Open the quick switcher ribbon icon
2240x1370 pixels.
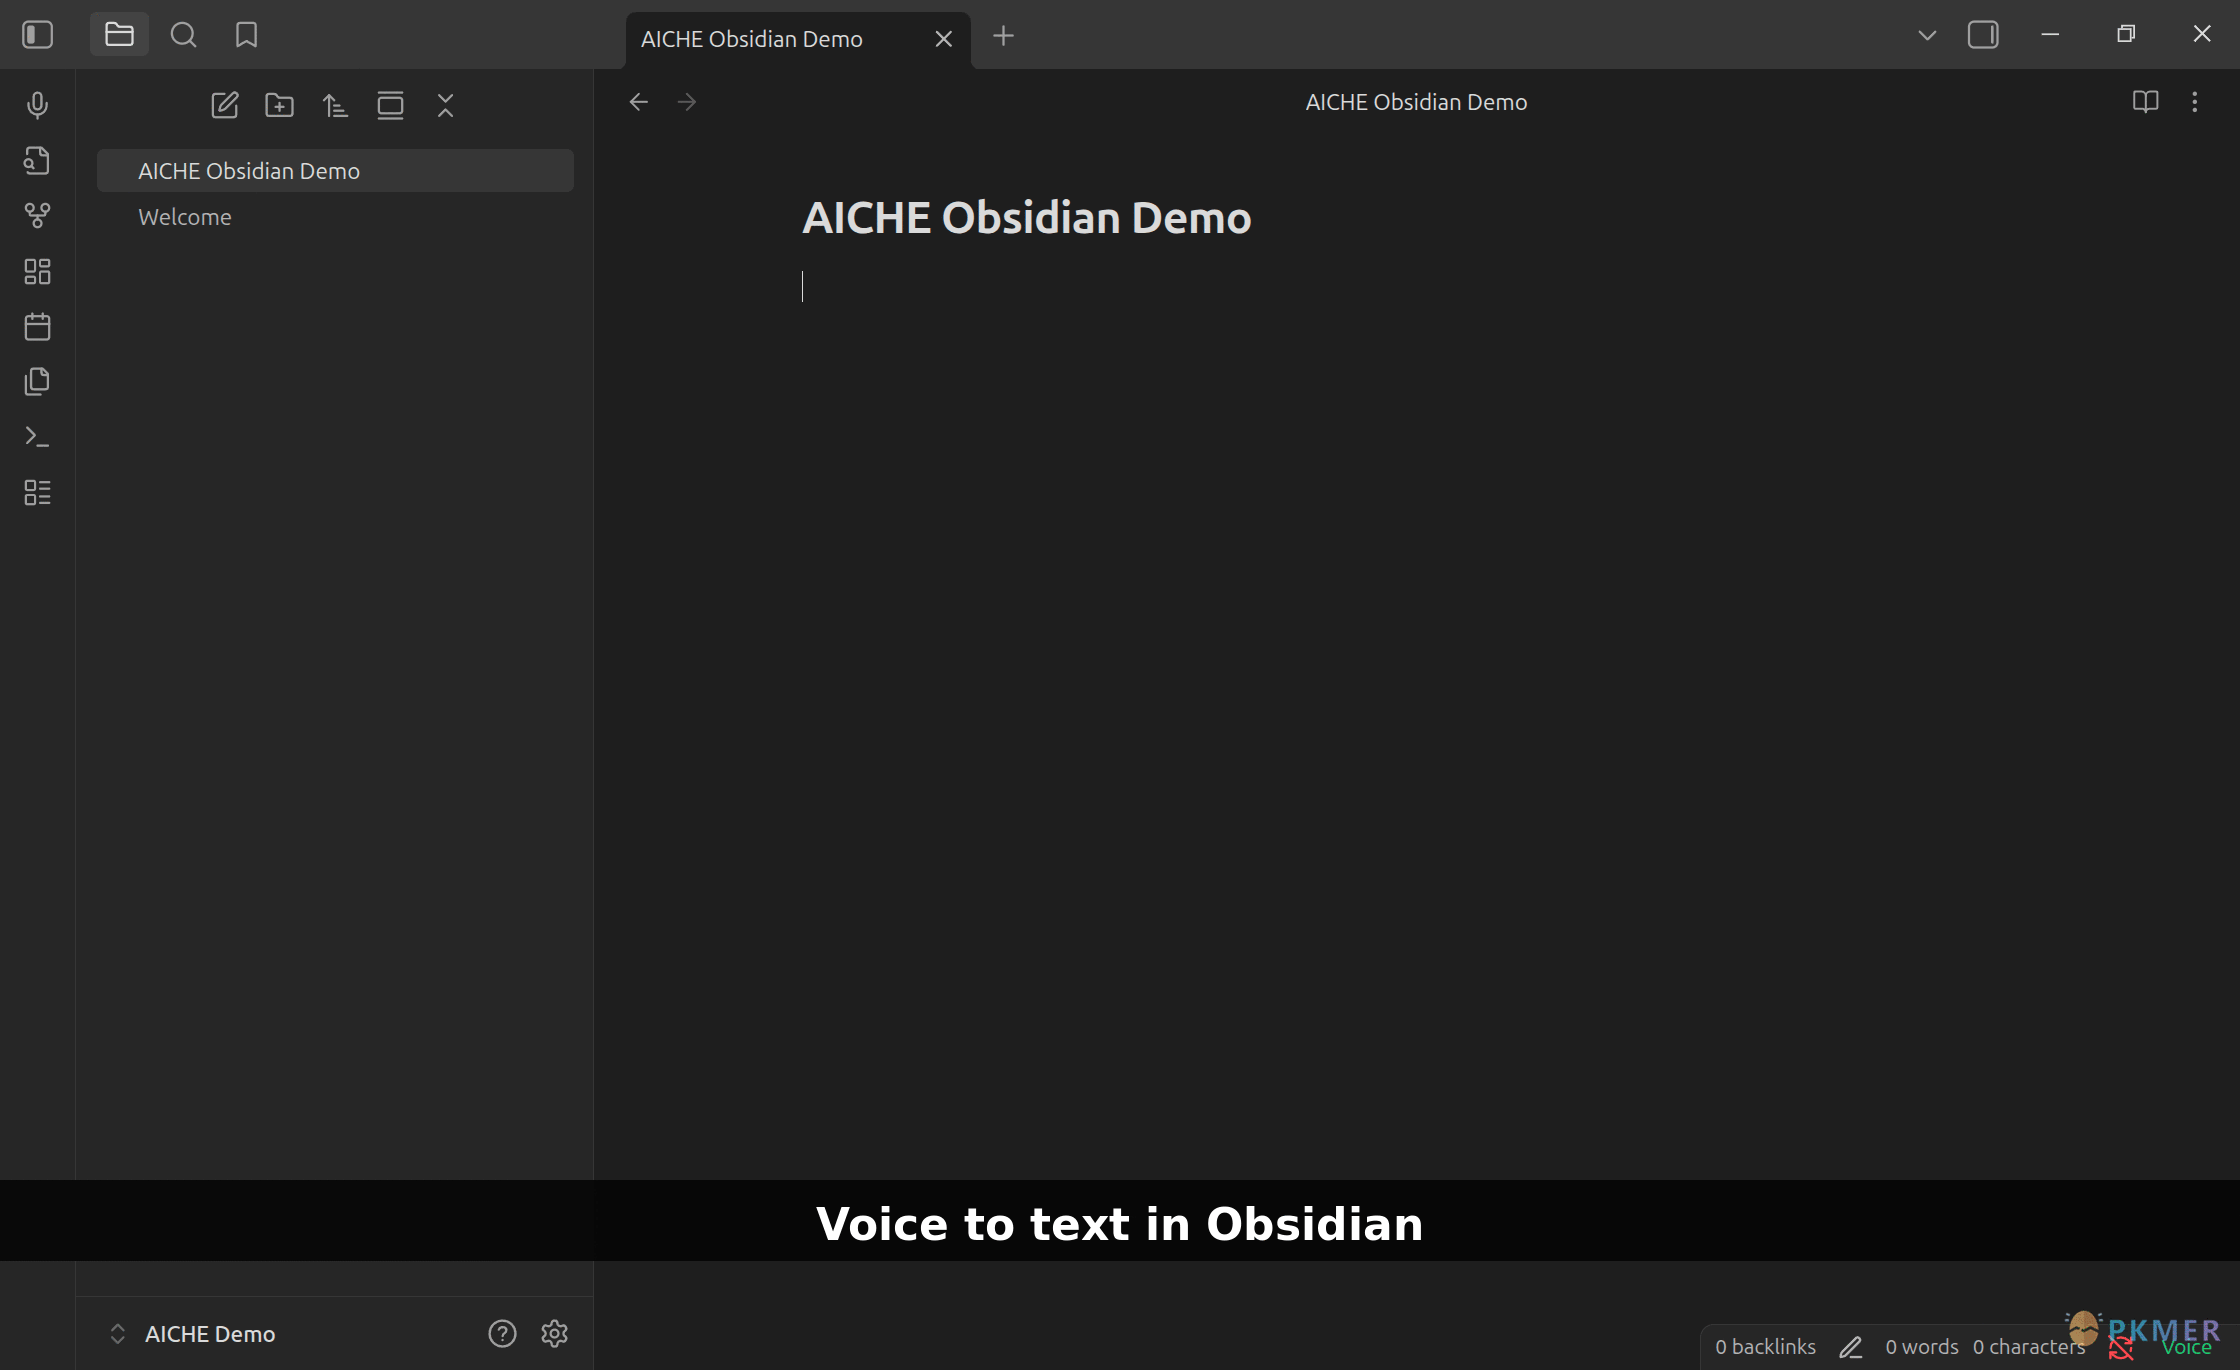(x=37, y=160)
